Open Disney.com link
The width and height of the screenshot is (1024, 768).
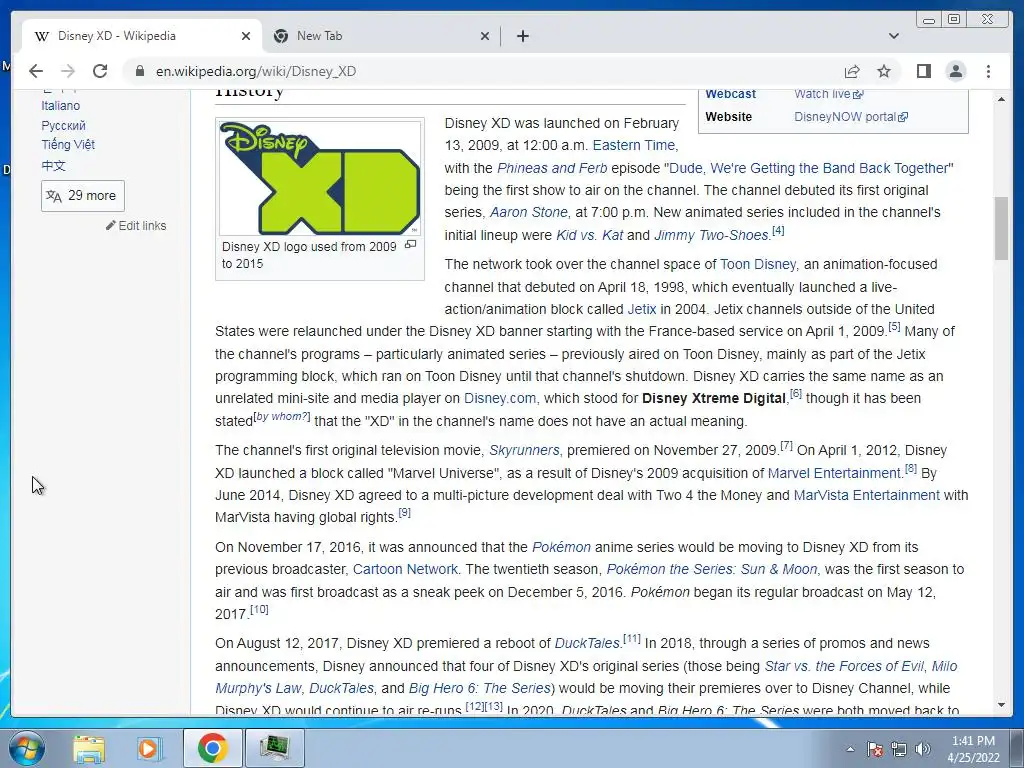tap(500, 398)
